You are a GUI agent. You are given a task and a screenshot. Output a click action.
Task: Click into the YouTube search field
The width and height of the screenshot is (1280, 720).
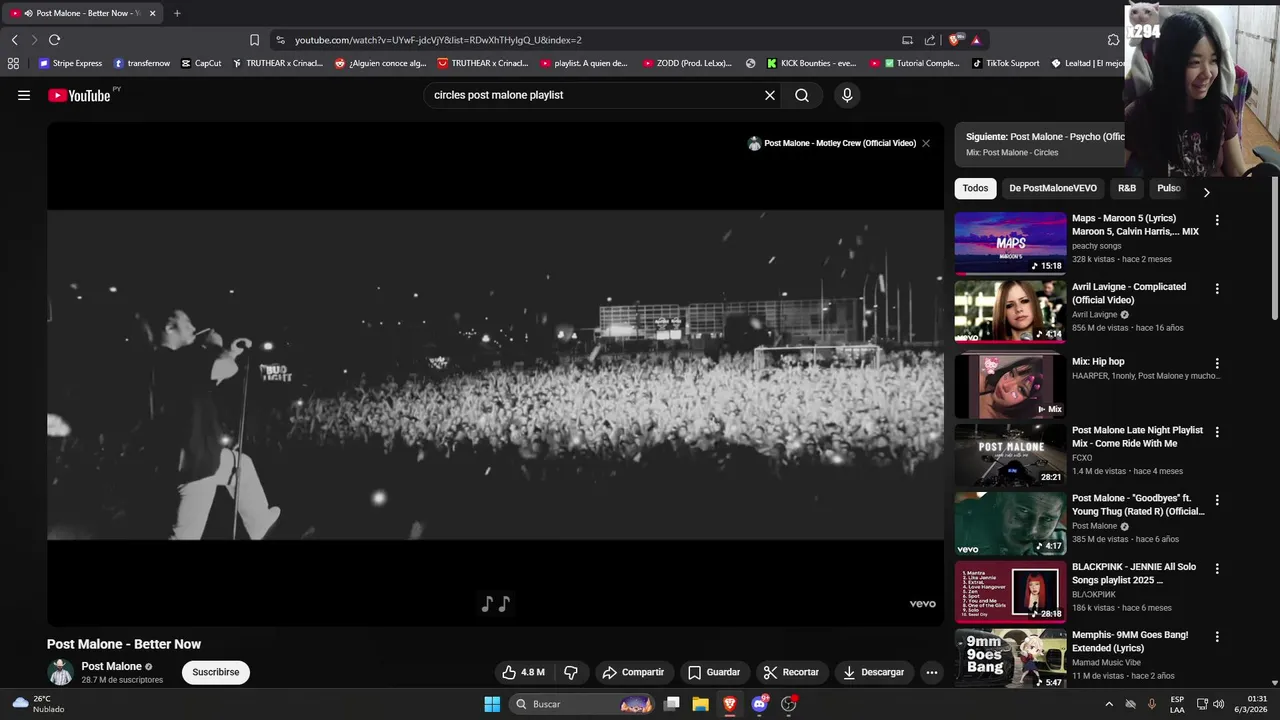coord(595,95)
